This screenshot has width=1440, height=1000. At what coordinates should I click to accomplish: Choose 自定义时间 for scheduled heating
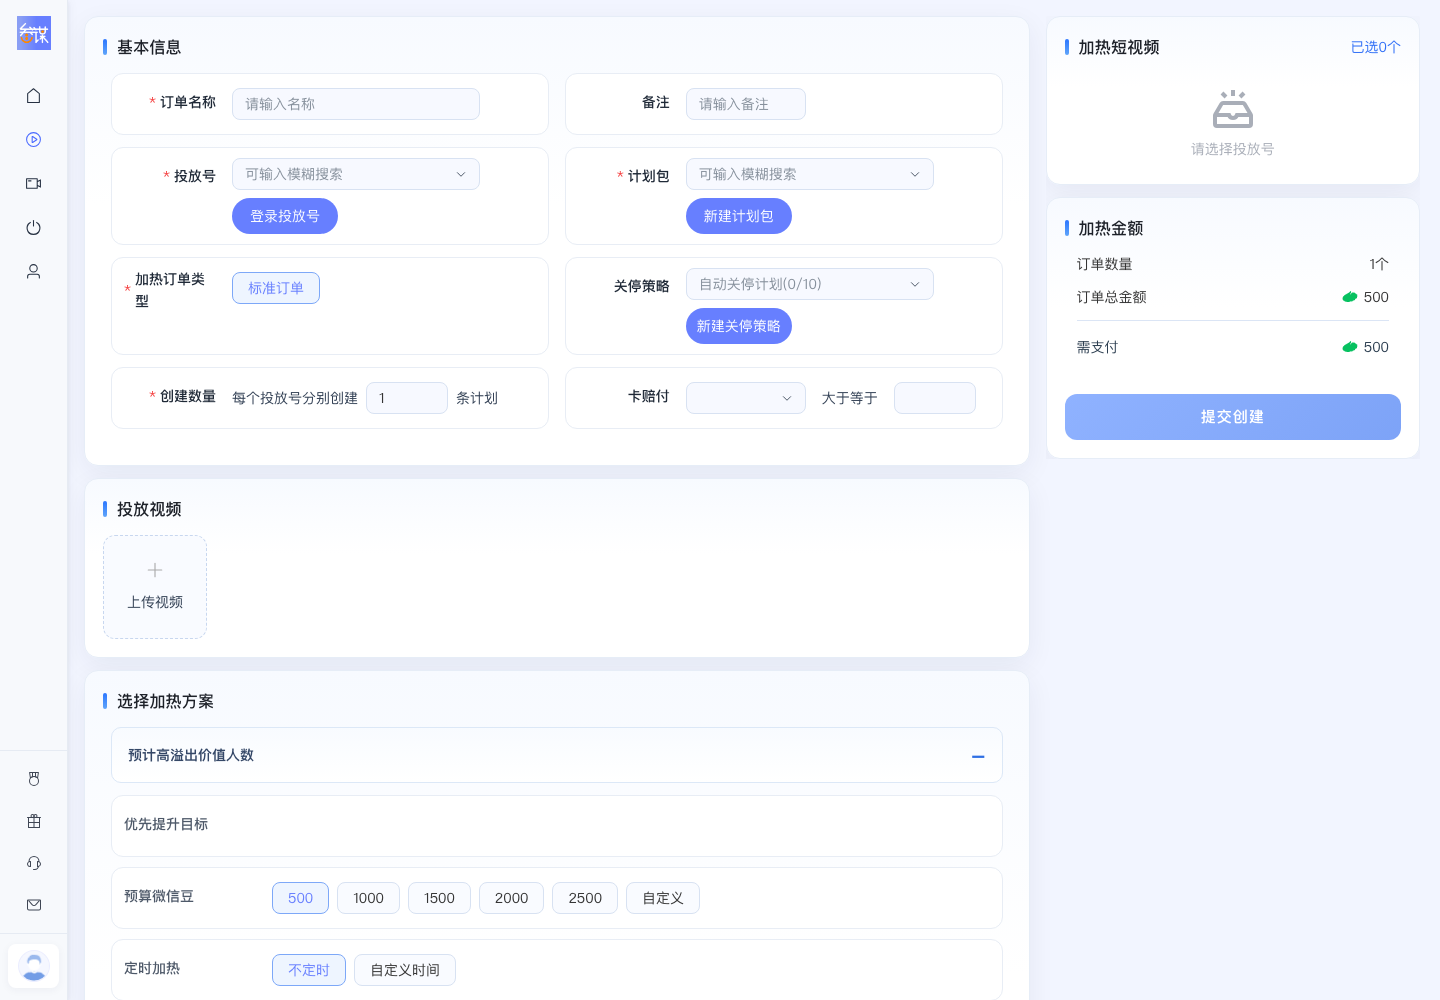pyautogui.click(x=405, y=970)
